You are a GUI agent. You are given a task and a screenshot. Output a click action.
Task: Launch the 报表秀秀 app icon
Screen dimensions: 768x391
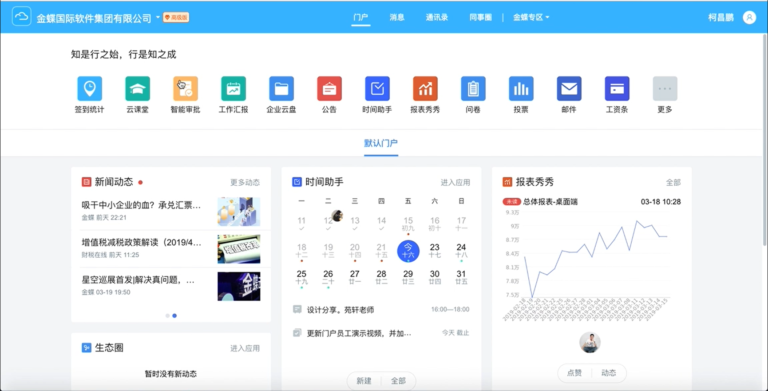(x=425, y=89)
